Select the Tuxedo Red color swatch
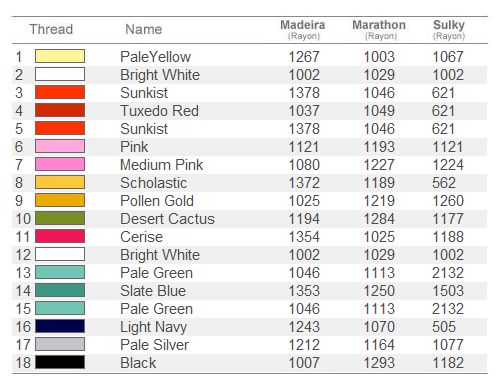500x384 pixels. pyautogui.click(x=60, y=110)
